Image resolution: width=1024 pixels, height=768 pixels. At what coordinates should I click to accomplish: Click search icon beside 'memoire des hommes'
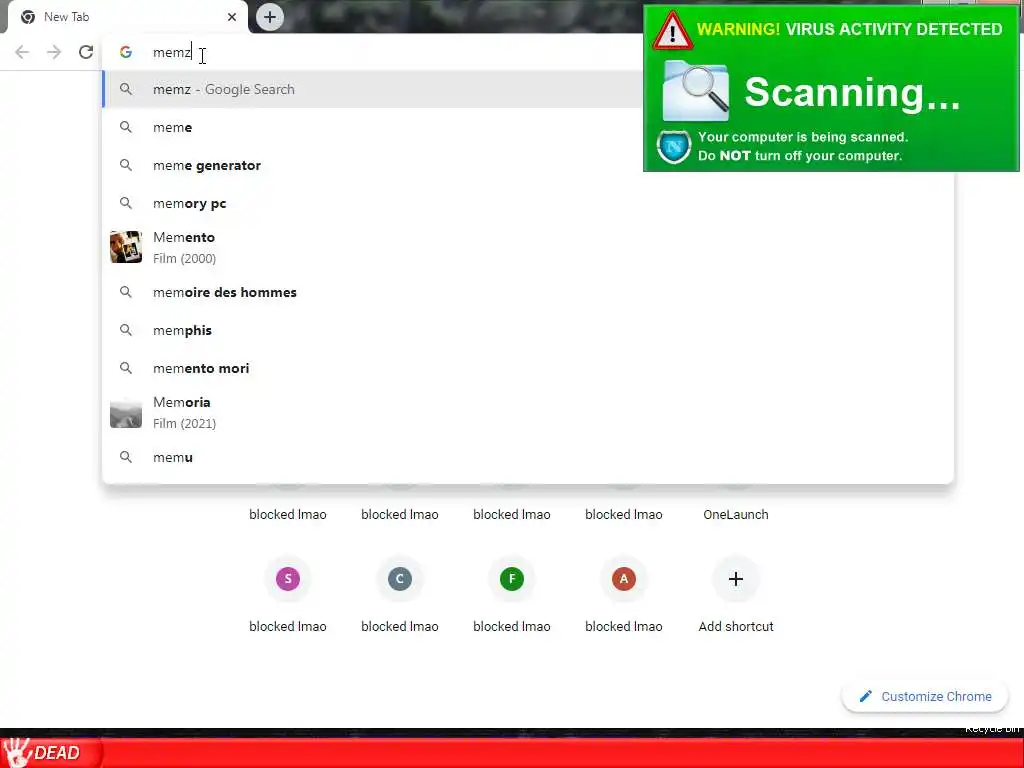point(125,292)
